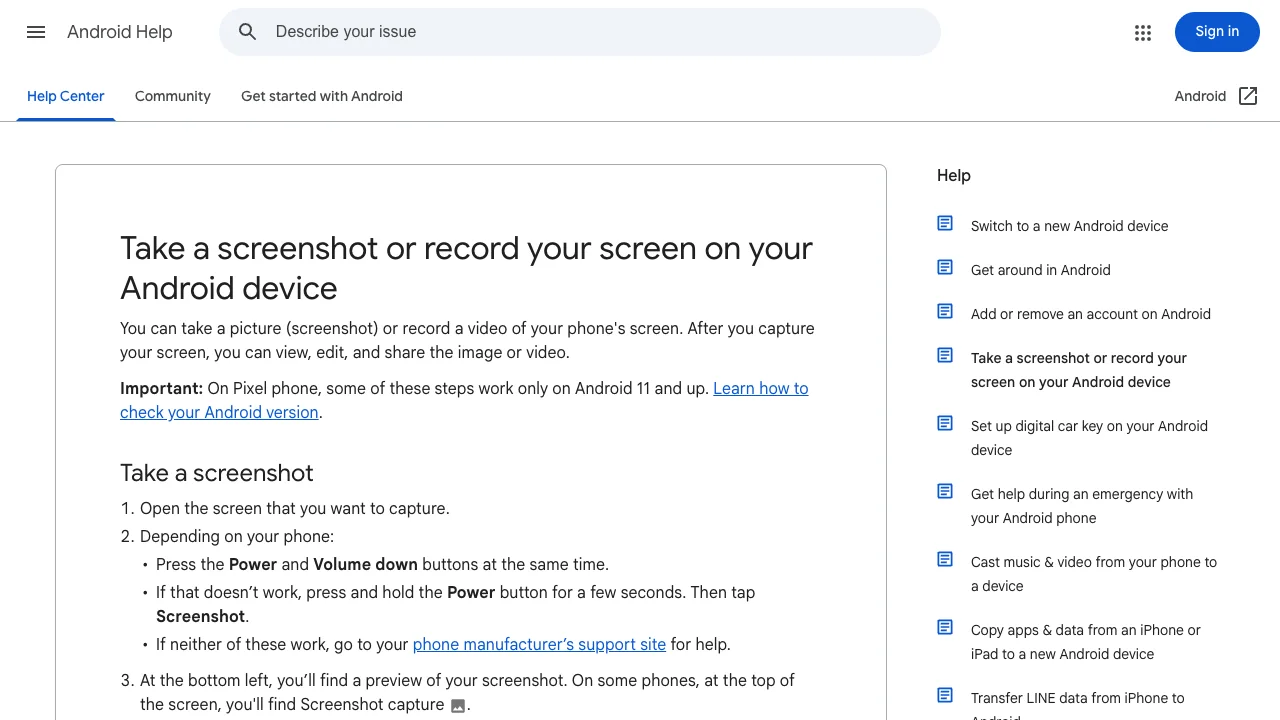Click the article icon for Get help during an emergency
The image size is (1280, 720).
tap(945, 491)
